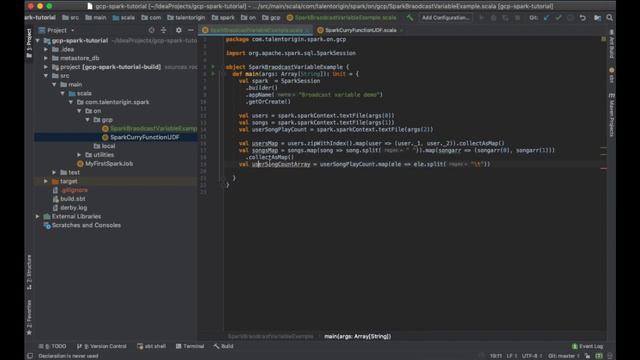Toggle the Structure tool window sidebar button
The image size is (640, 360).
(29, 272)
